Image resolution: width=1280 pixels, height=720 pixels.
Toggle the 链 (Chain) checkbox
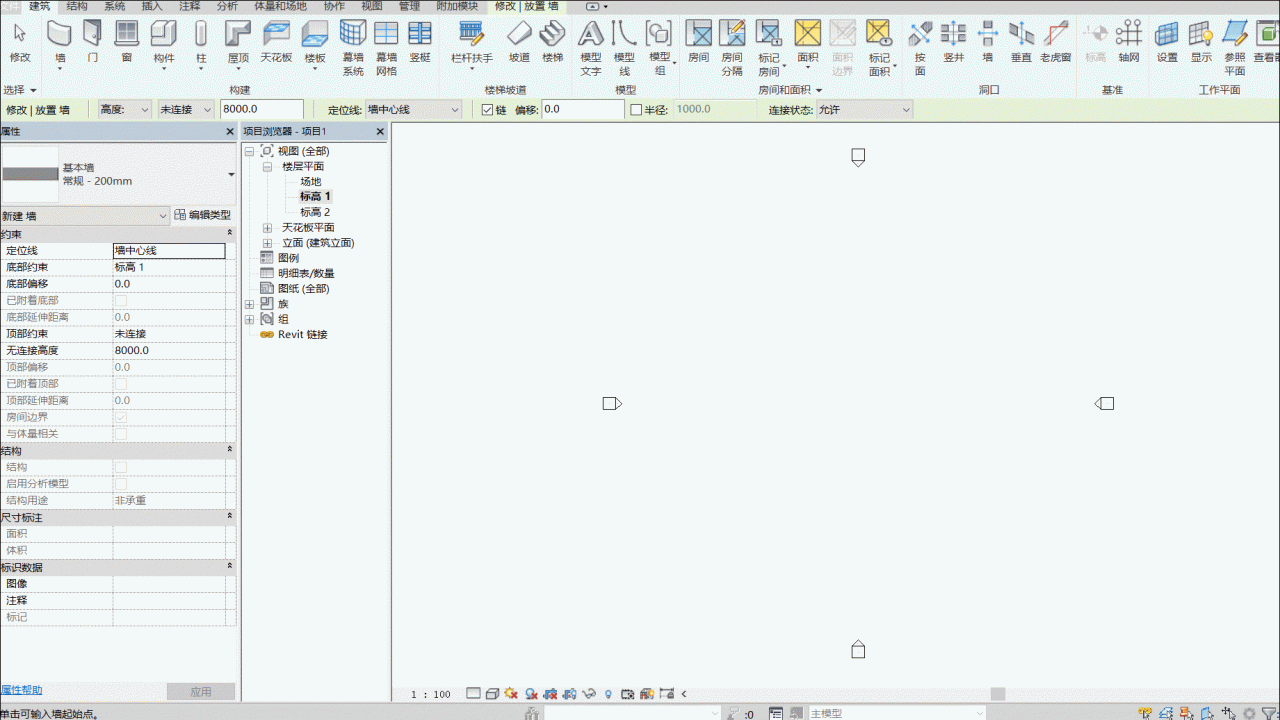pyautogui.click(x=488, y=110)
